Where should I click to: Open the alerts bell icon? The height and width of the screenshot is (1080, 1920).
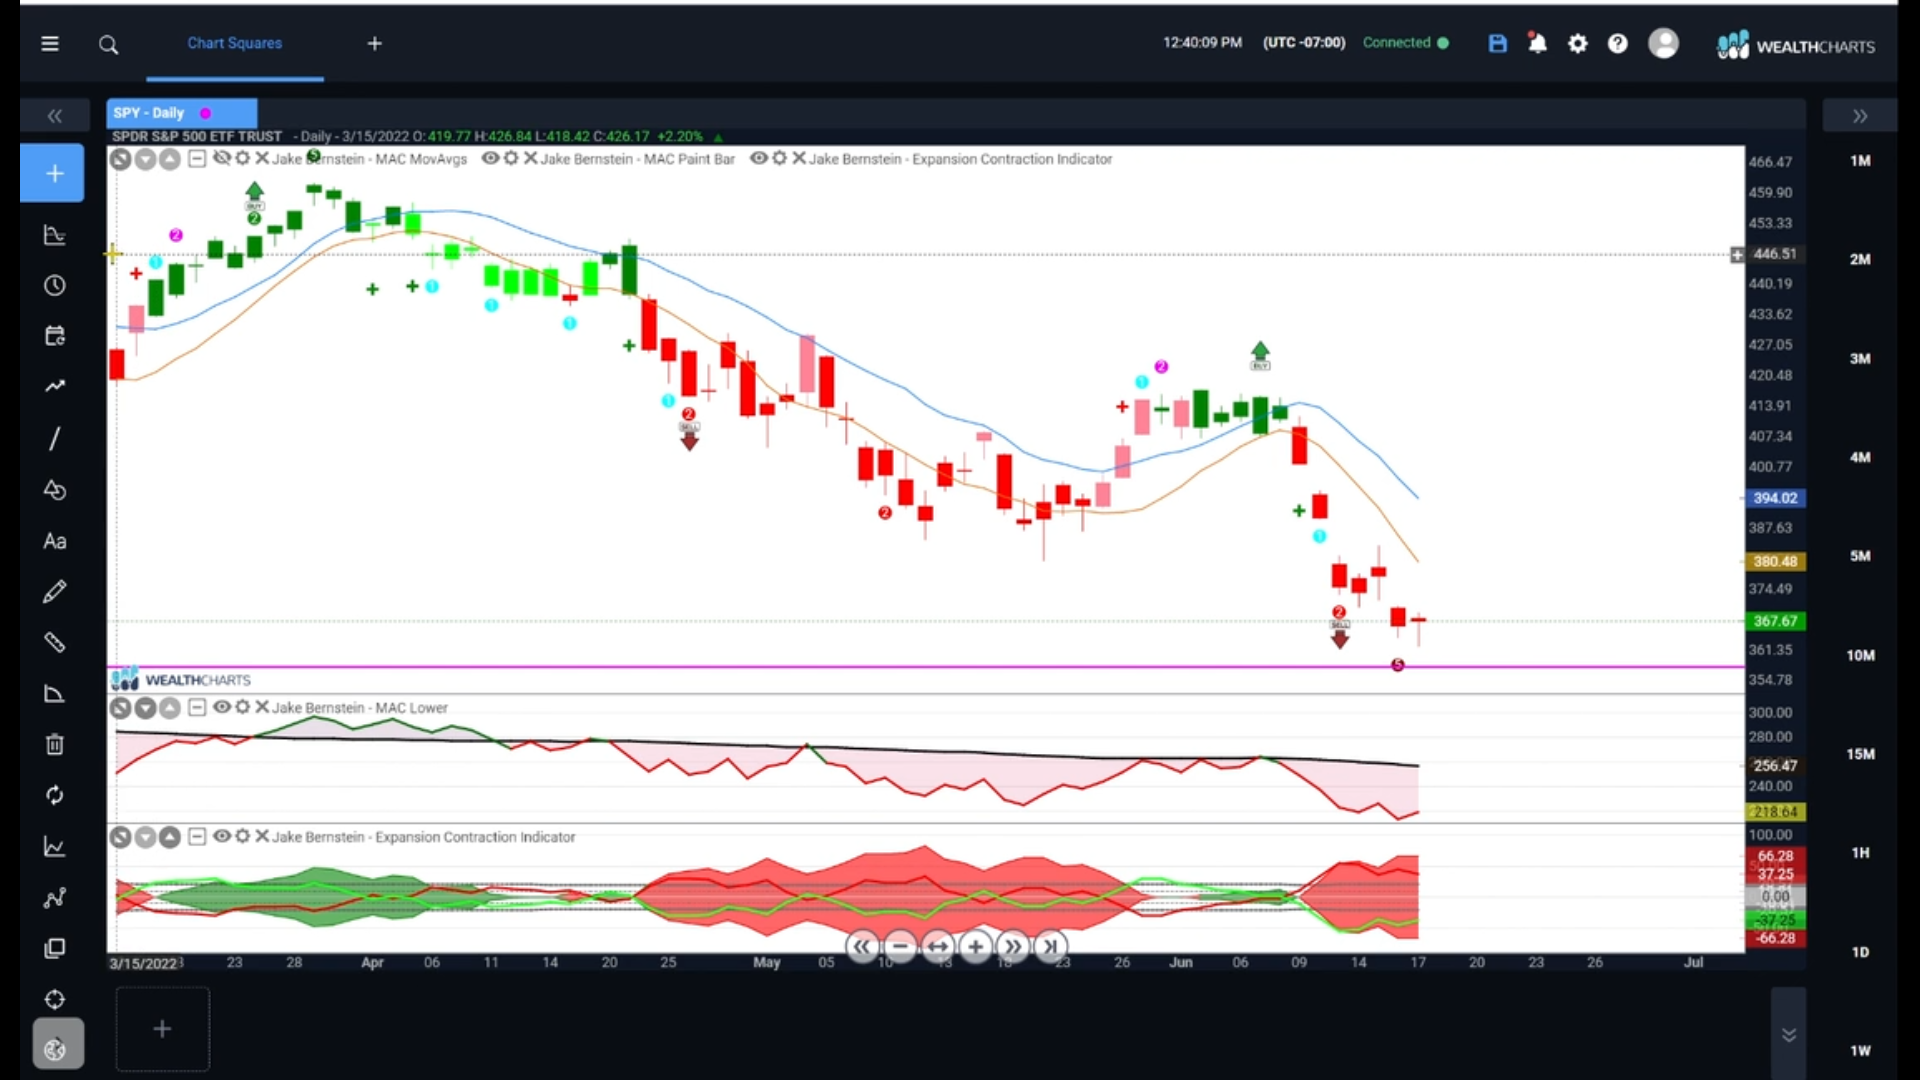pyautogui.click(x=1537, y=43)
